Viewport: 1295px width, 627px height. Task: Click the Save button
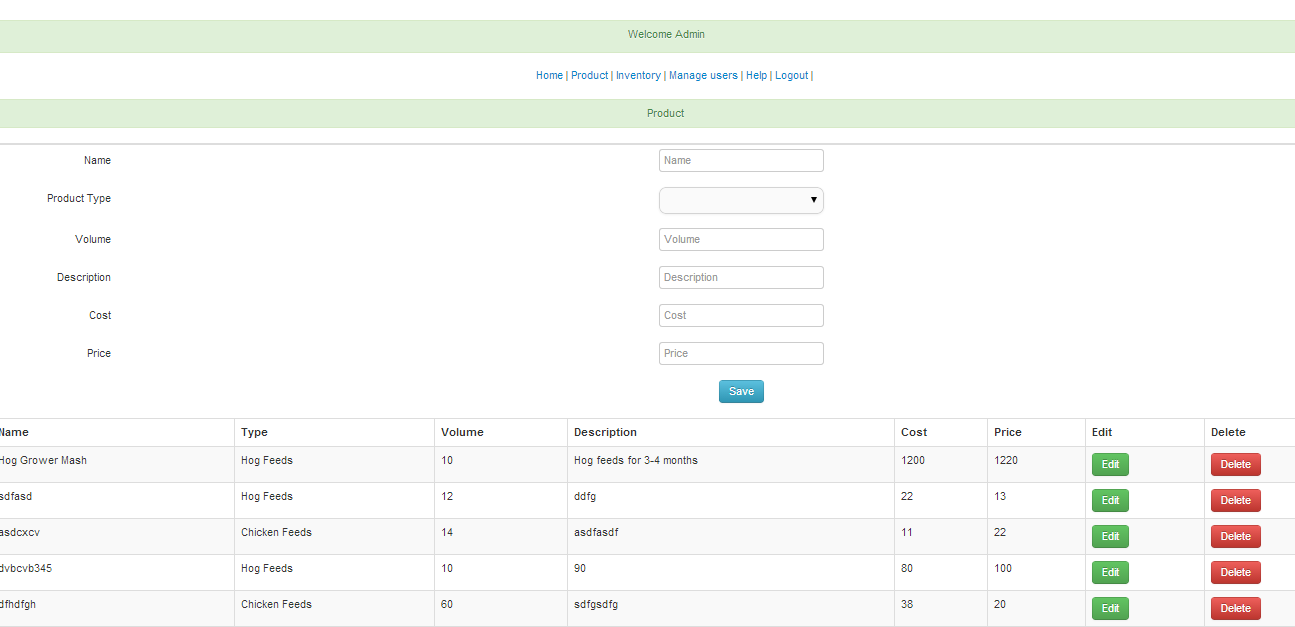point(741,391)
